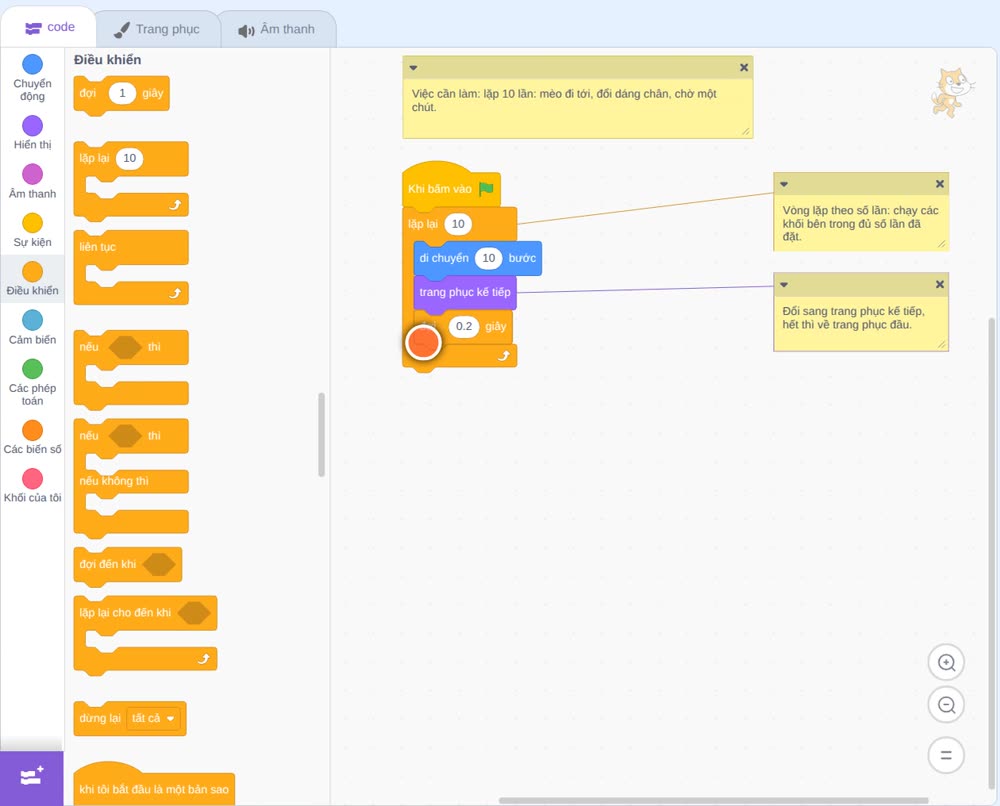
Task: Select the Sự kiện category circle
Action: [x=33, y=223]
